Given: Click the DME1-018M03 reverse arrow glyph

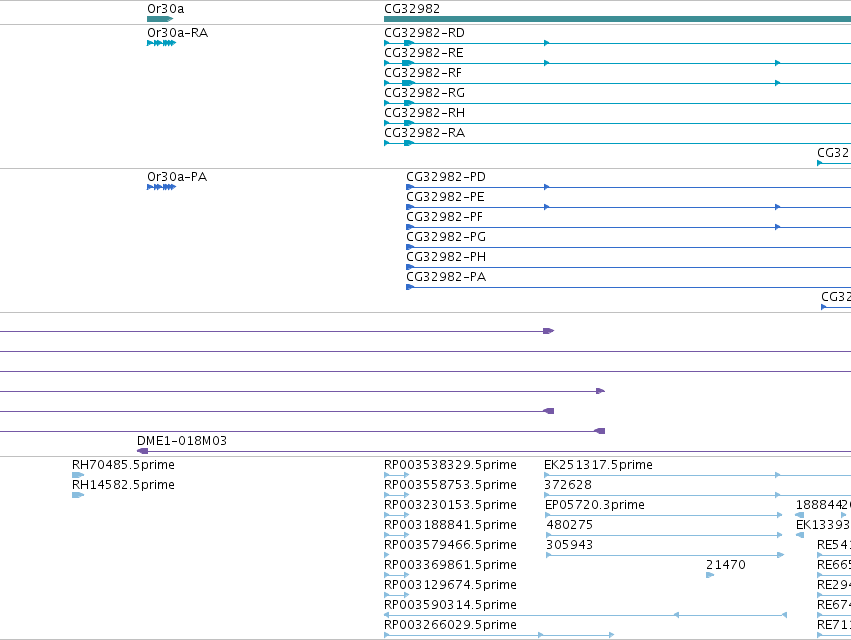Looking at the screenshot, I should tap(143, 451).
